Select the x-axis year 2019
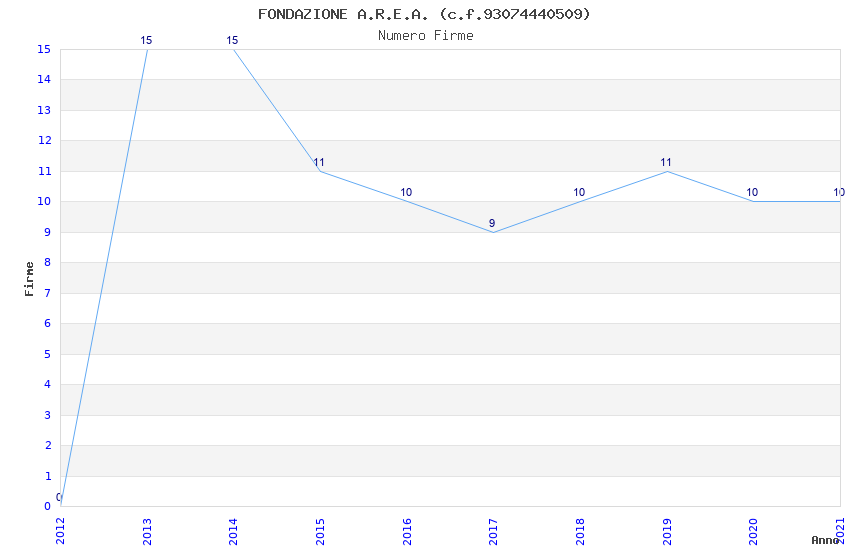The width and height of the screenshot is (850, 550). pos(667,531)
